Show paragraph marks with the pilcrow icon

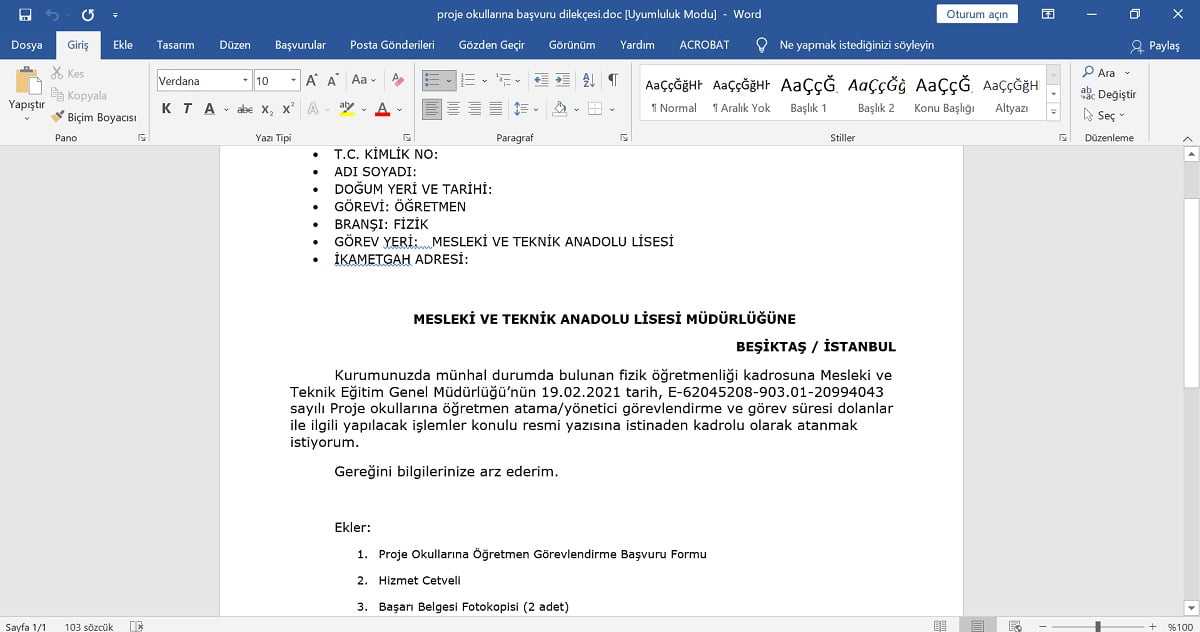pyautogui.click(x=613, y=80)
